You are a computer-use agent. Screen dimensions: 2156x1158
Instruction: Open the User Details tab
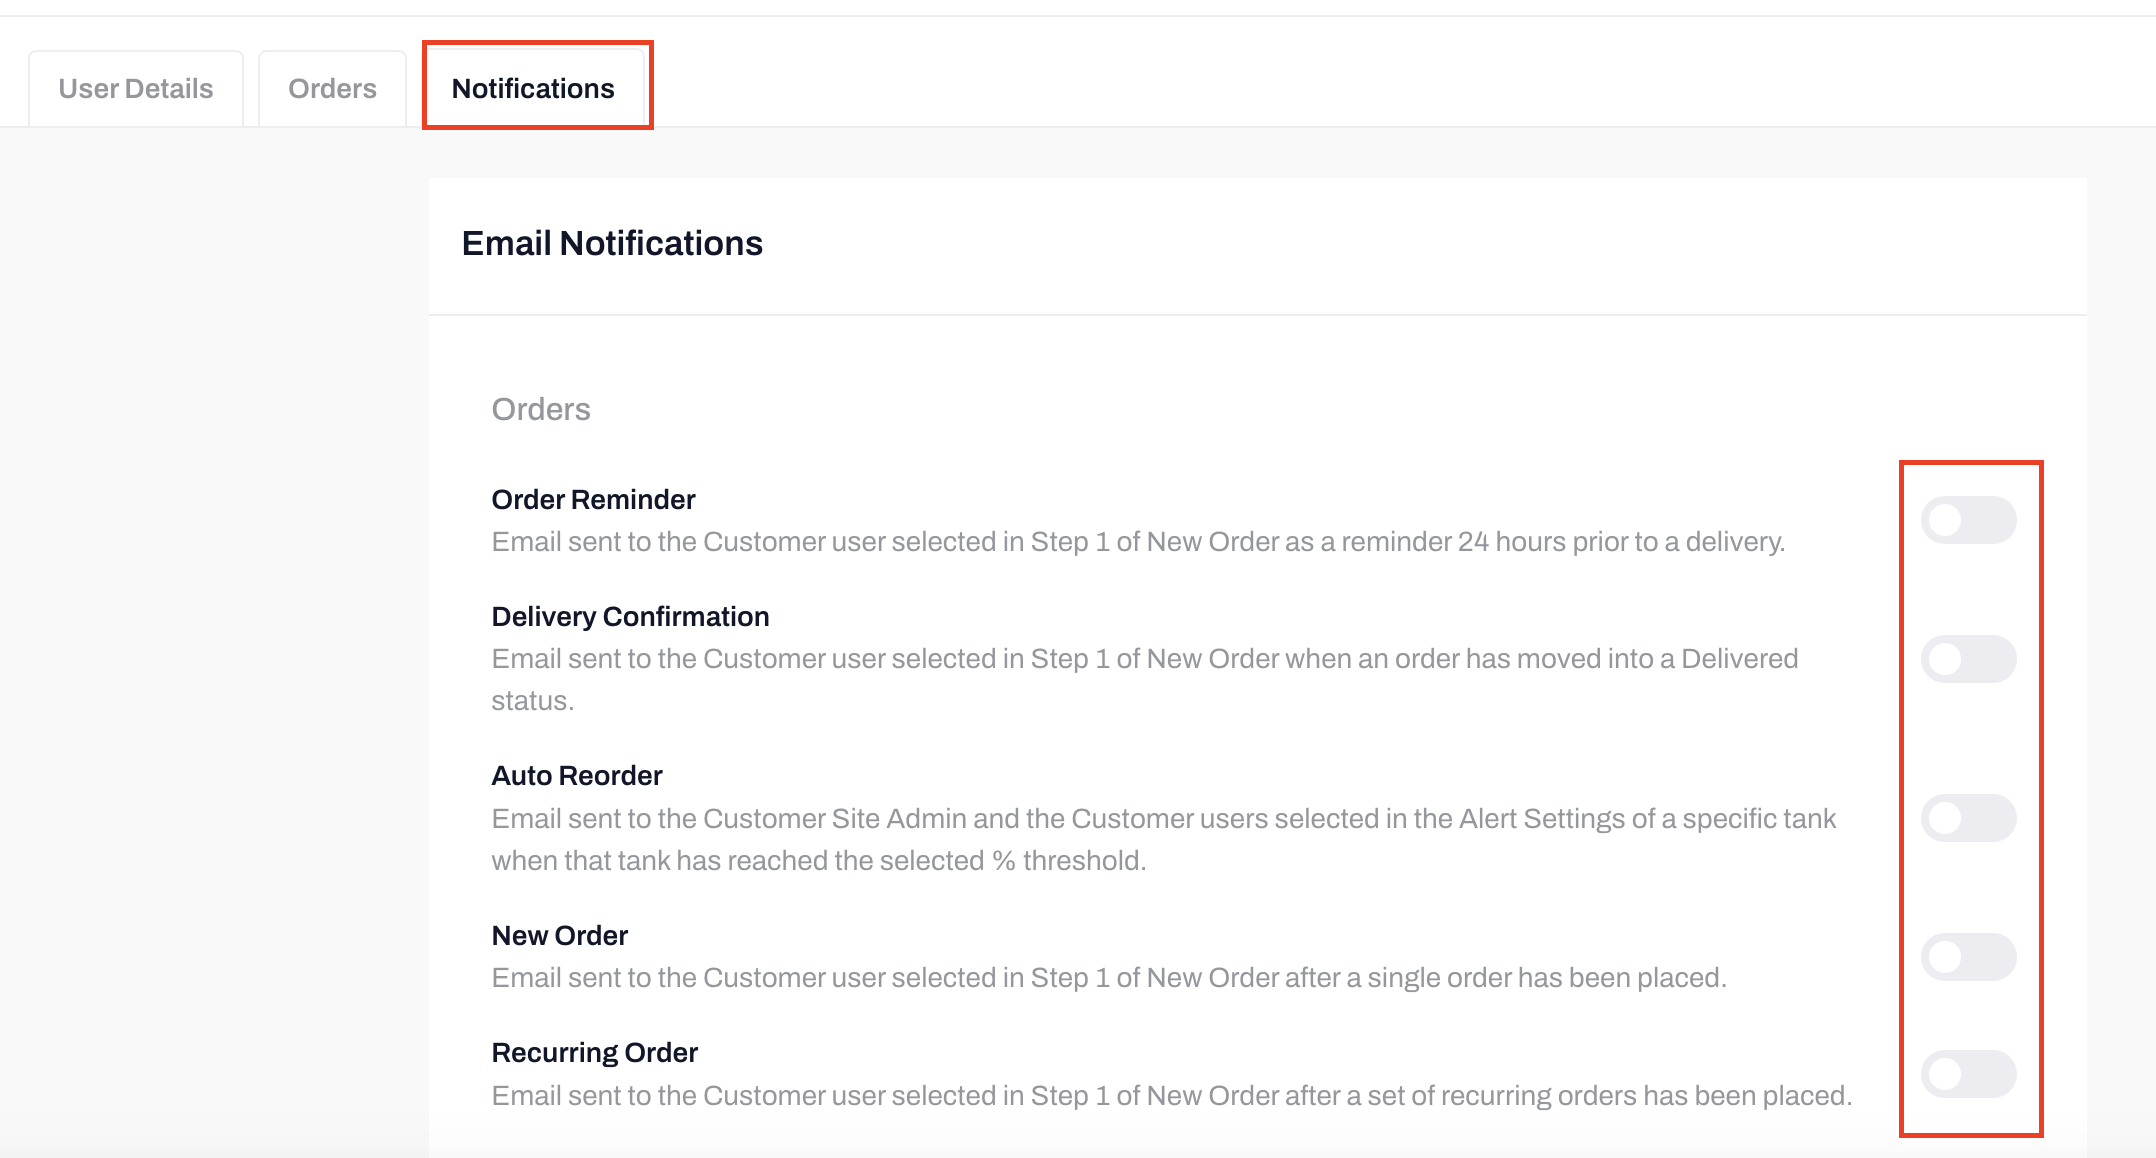coord(136,89)
